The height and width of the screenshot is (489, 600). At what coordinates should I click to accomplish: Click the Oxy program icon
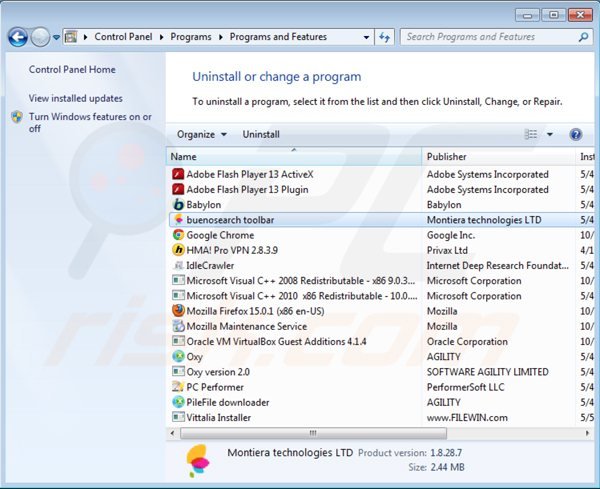click(178, 357)
